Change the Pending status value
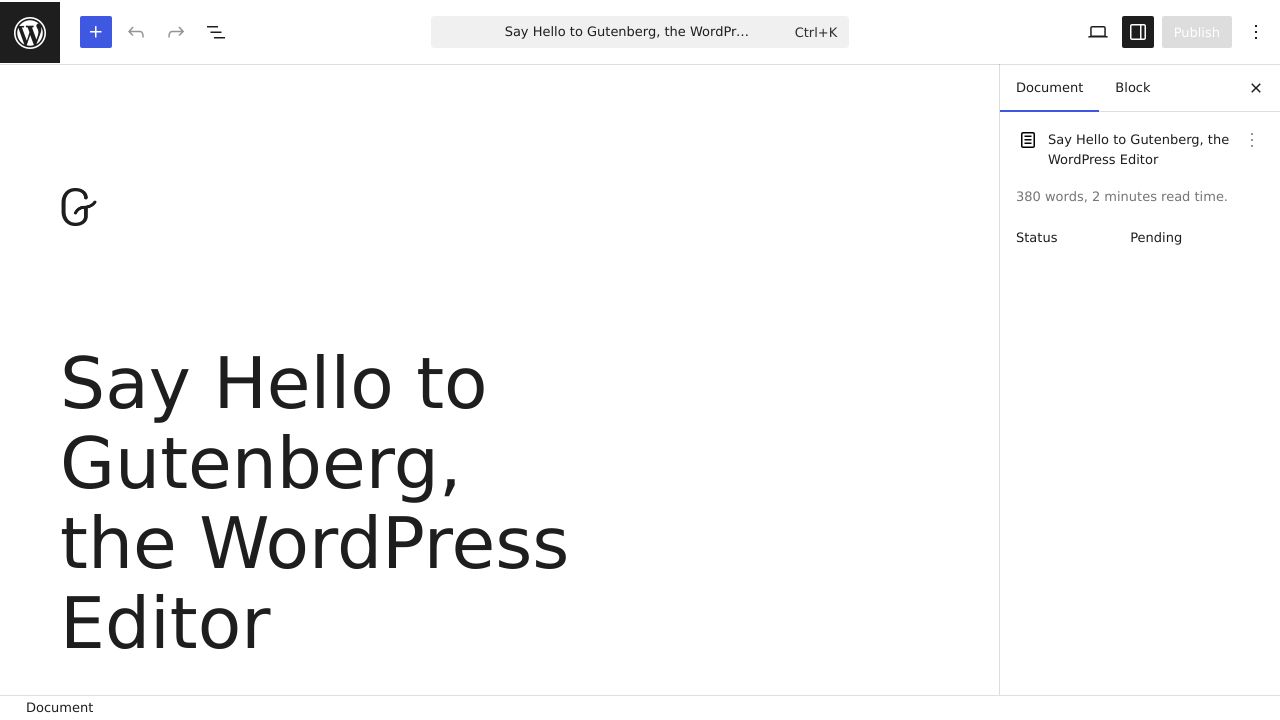The image size is (1280, 720). click(1156, 237)
